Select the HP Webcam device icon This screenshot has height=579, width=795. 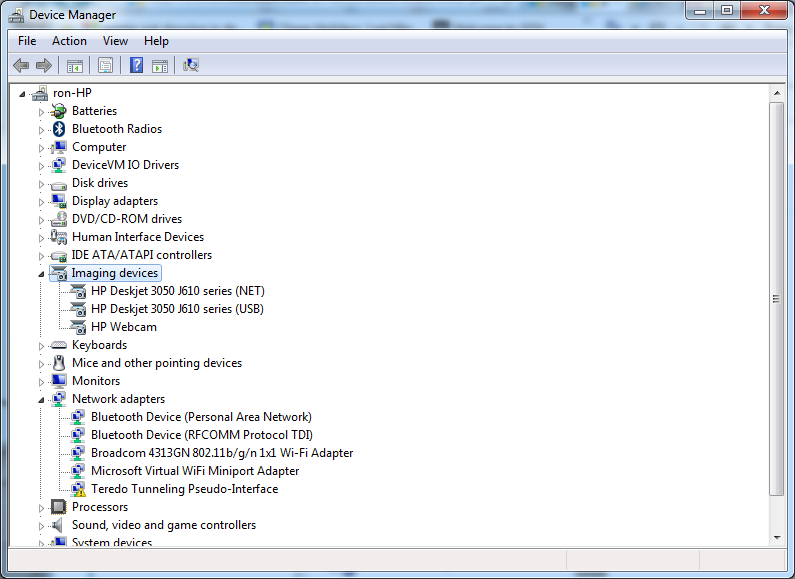click(78, 328)
